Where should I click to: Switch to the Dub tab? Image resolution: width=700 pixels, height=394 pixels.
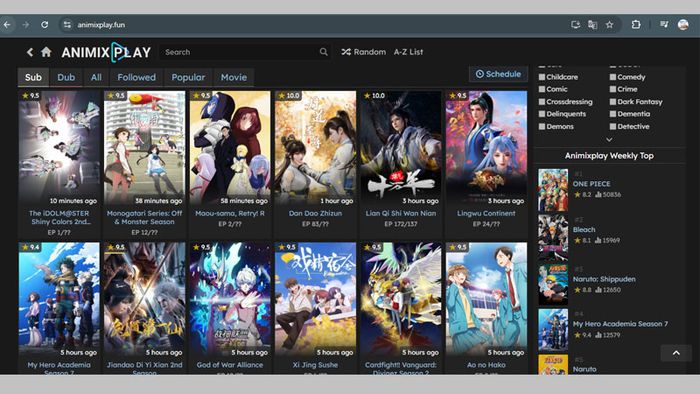tap(66, 77)
